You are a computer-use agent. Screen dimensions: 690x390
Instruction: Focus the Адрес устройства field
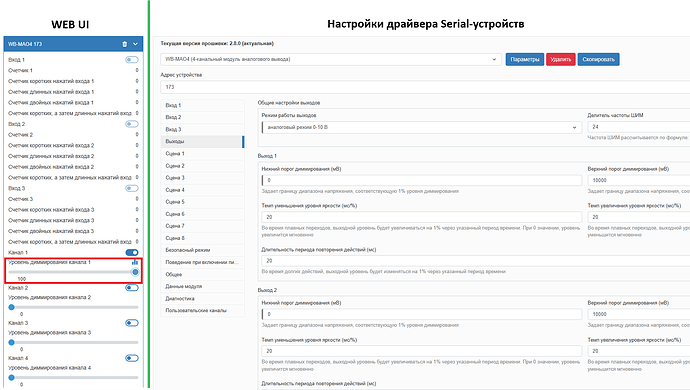pyautogui.click(x=425, y=87)
